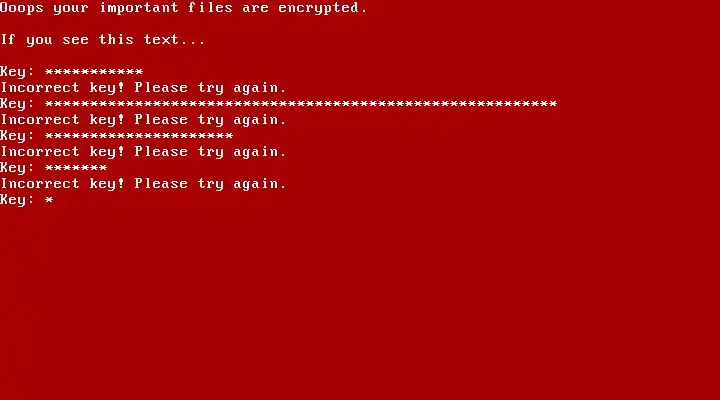Click the last "Incorrect key!" message above active prompt
The width and height of the screenshot is (720, 400).
62,184
